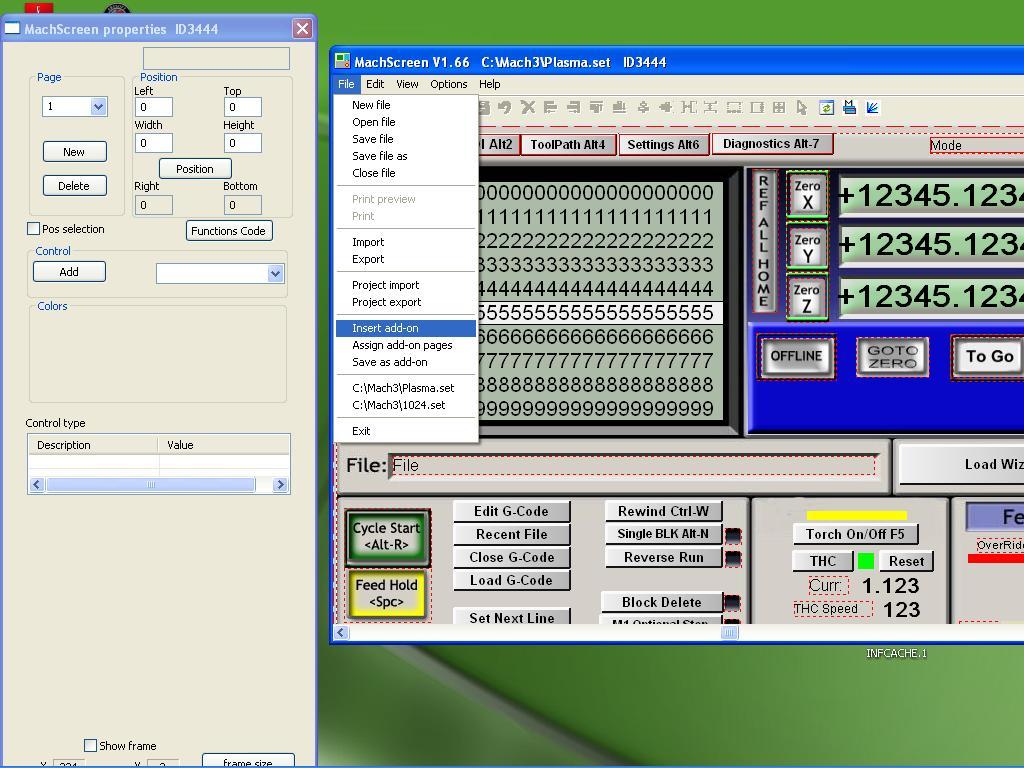Open recent file C:\Mach3\1024.set
The image size is (1024, 768).
click(x=406, y=405)
